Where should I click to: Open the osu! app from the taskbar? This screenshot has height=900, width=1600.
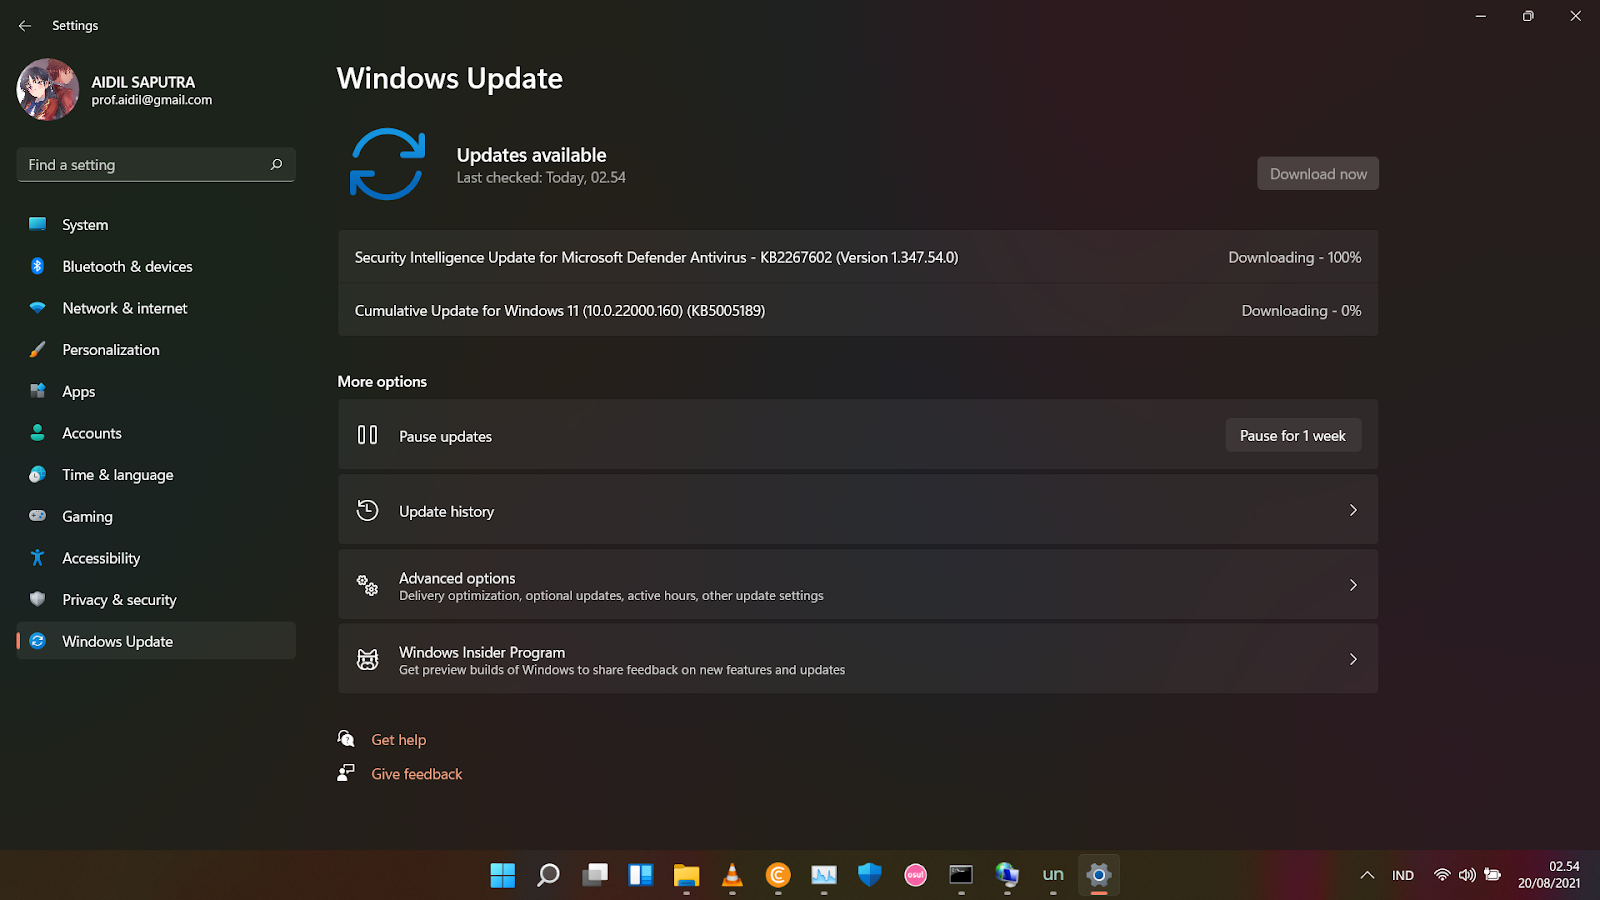[x=916, y=875]
